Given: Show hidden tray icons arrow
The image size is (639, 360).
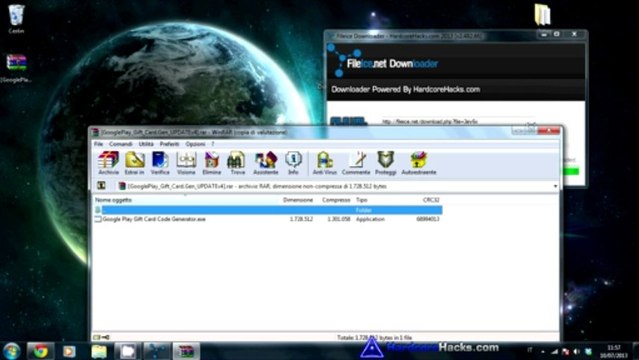Looking at the screenshot, I should click(x=543, y=351).
